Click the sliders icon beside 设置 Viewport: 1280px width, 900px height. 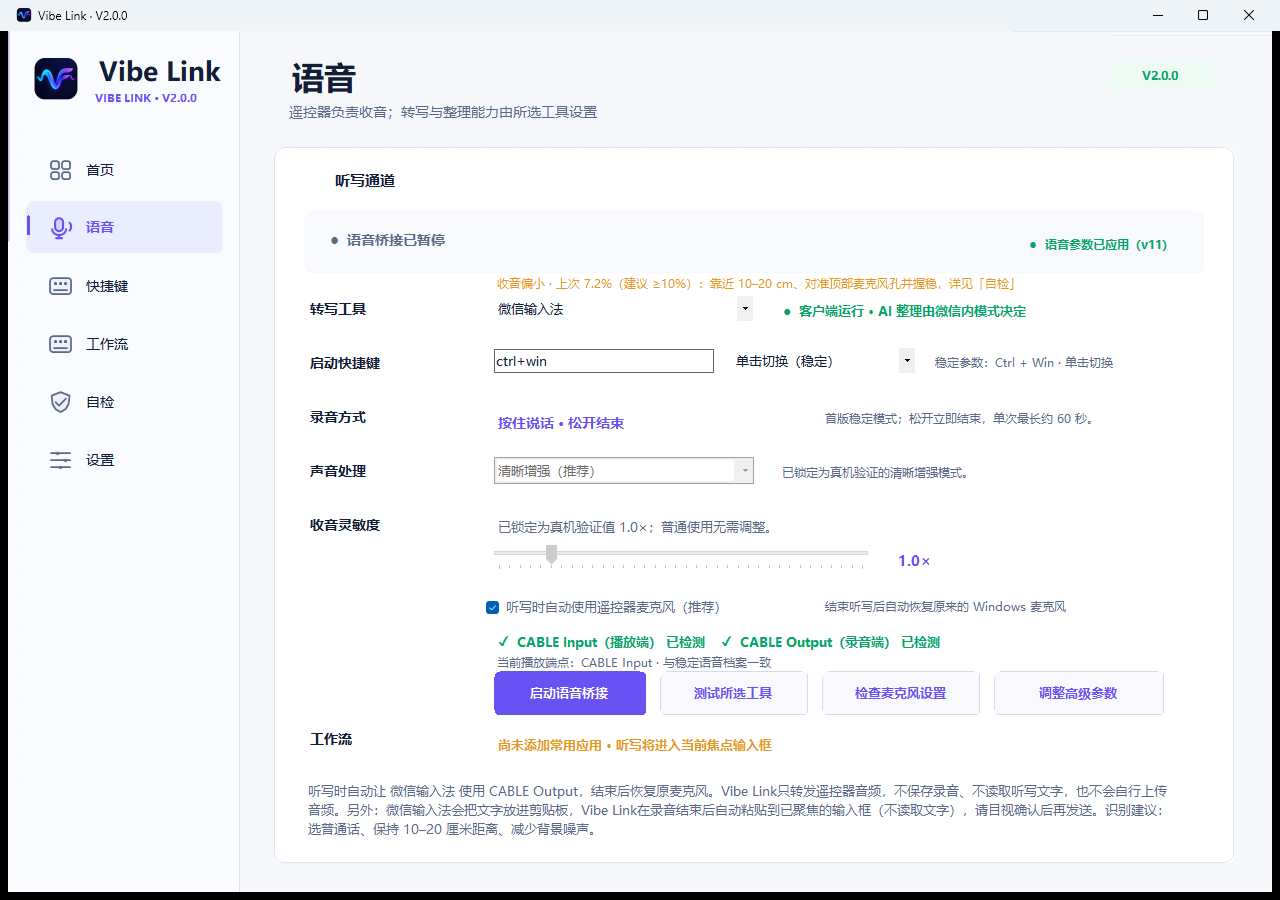click(x=61, y=460)
